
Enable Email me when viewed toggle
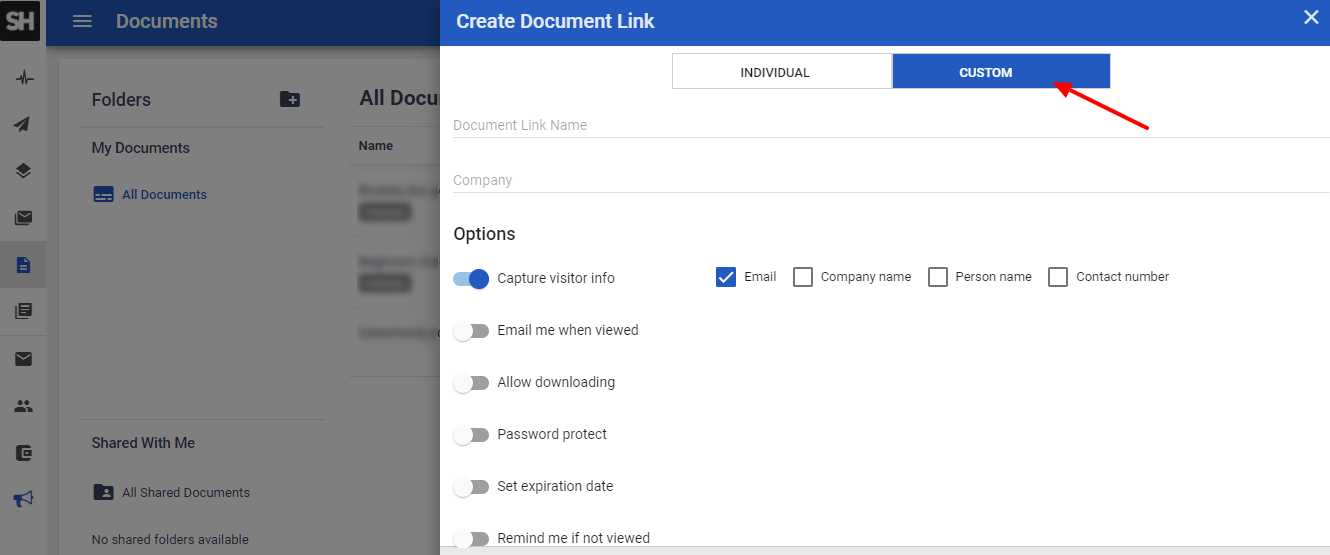click(471, 331)
